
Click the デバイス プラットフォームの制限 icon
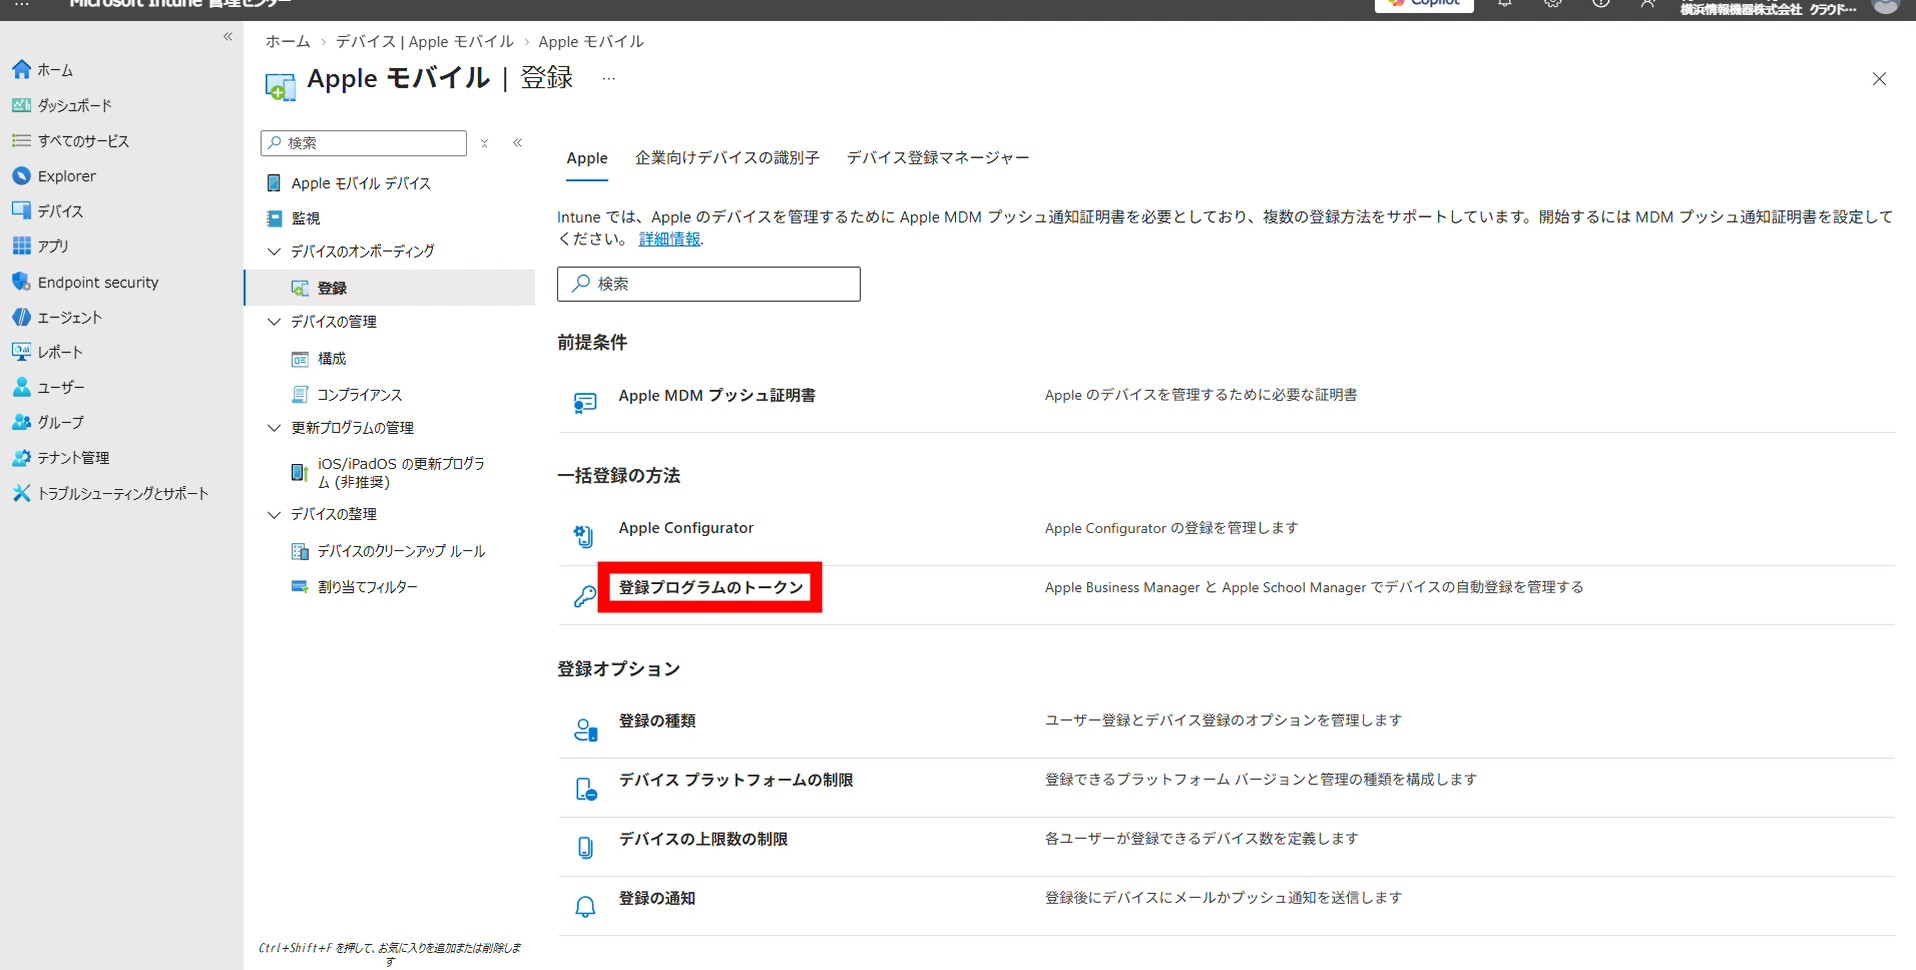[586, 789]
